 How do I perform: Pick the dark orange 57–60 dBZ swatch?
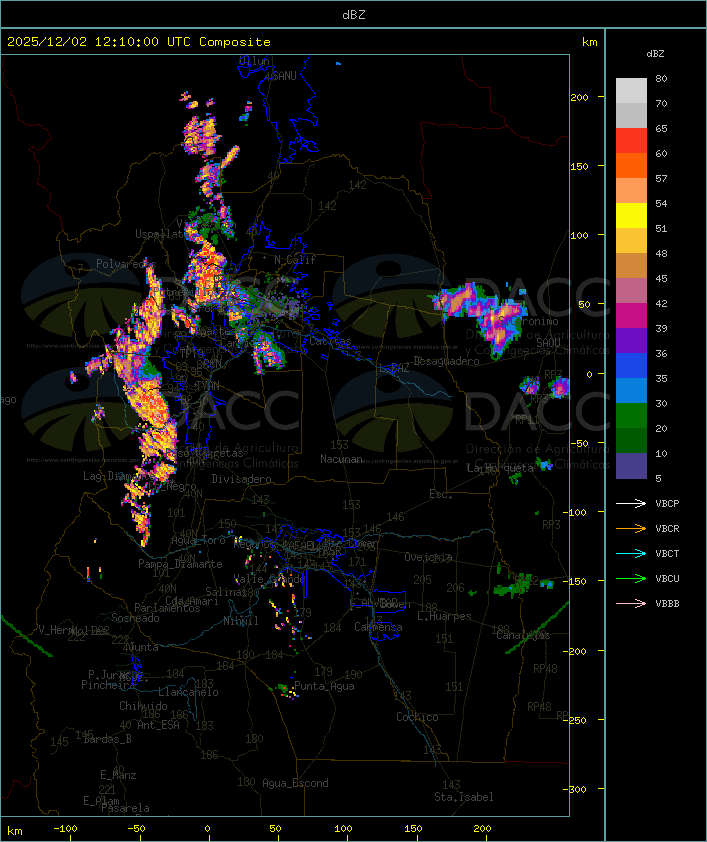coord(631,166)
